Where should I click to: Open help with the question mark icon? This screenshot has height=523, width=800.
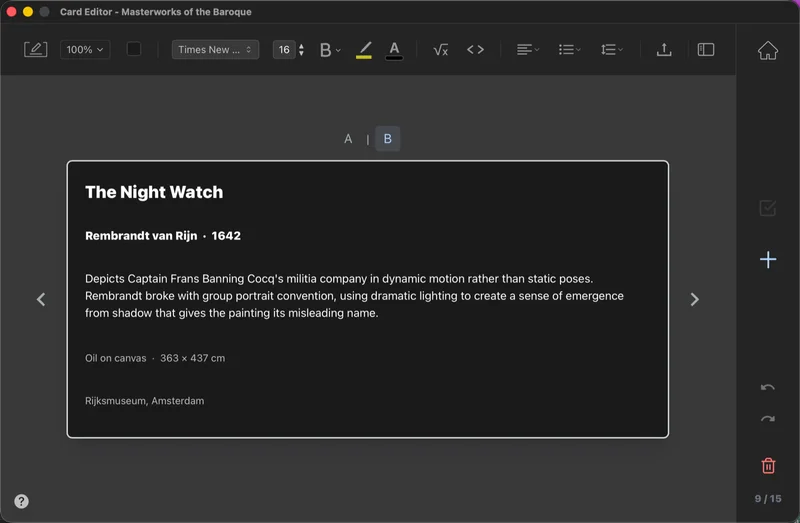point(21,501)
